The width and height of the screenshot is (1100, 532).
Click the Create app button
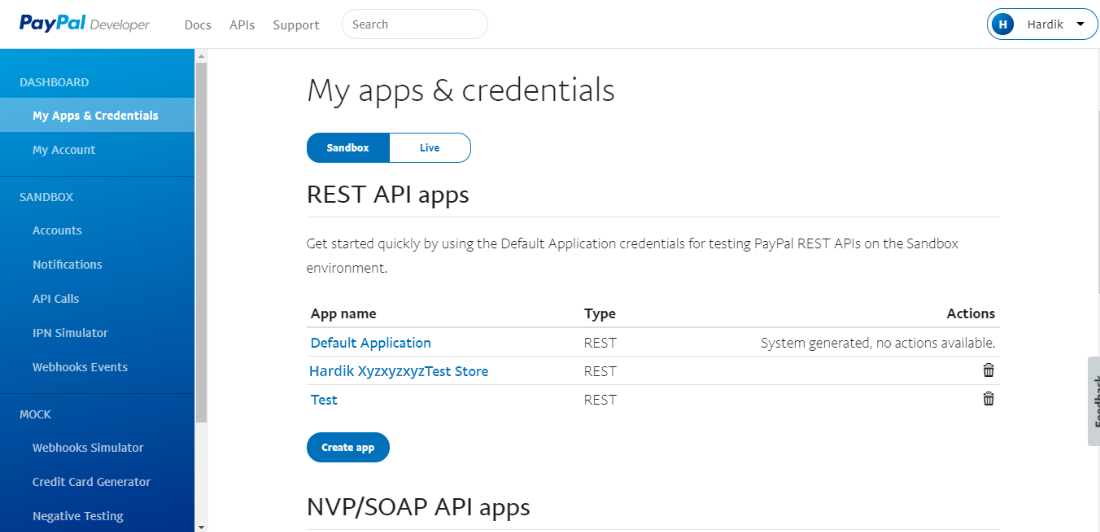pos(348,447)
